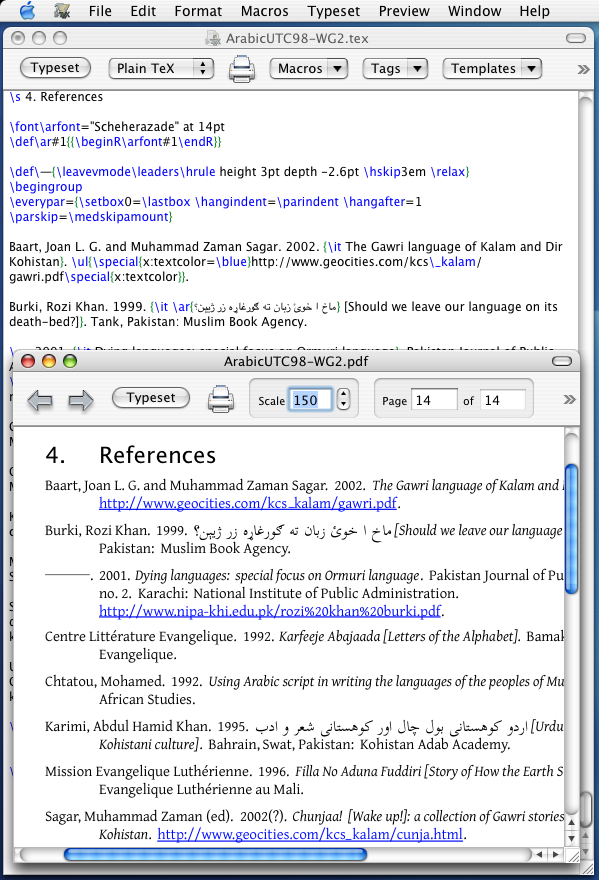Expand the Macros dropdown in toolbar

click(x=309, y=68)
